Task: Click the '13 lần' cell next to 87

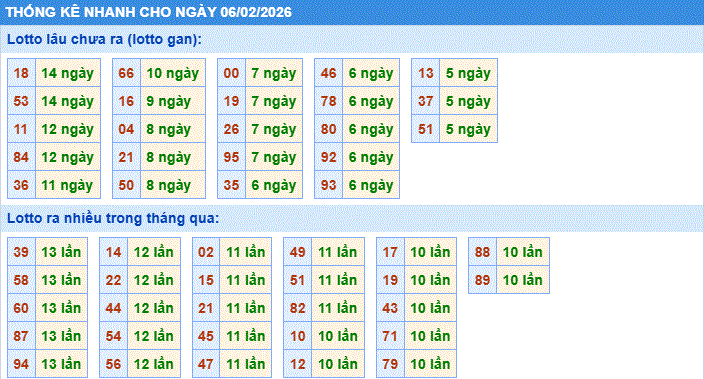Action: [x=62, y=335]
